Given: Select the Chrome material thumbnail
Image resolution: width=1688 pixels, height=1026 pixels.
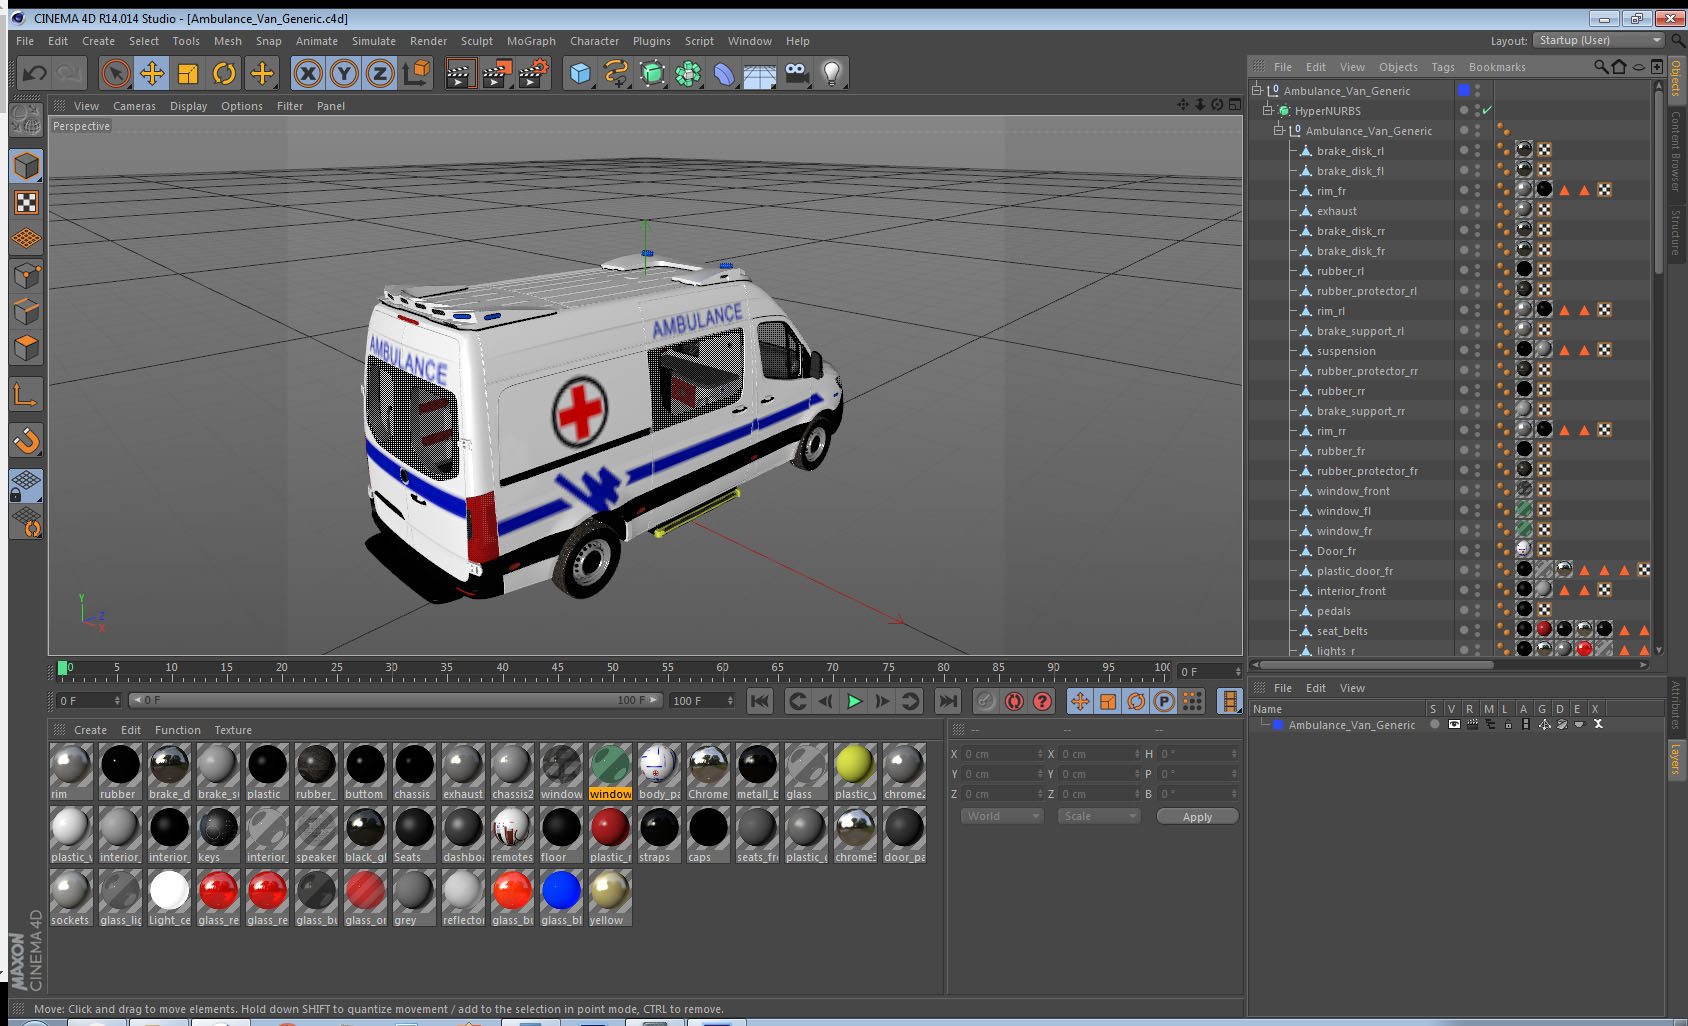Looking at the screenshot, I should (x=708, y=771).
